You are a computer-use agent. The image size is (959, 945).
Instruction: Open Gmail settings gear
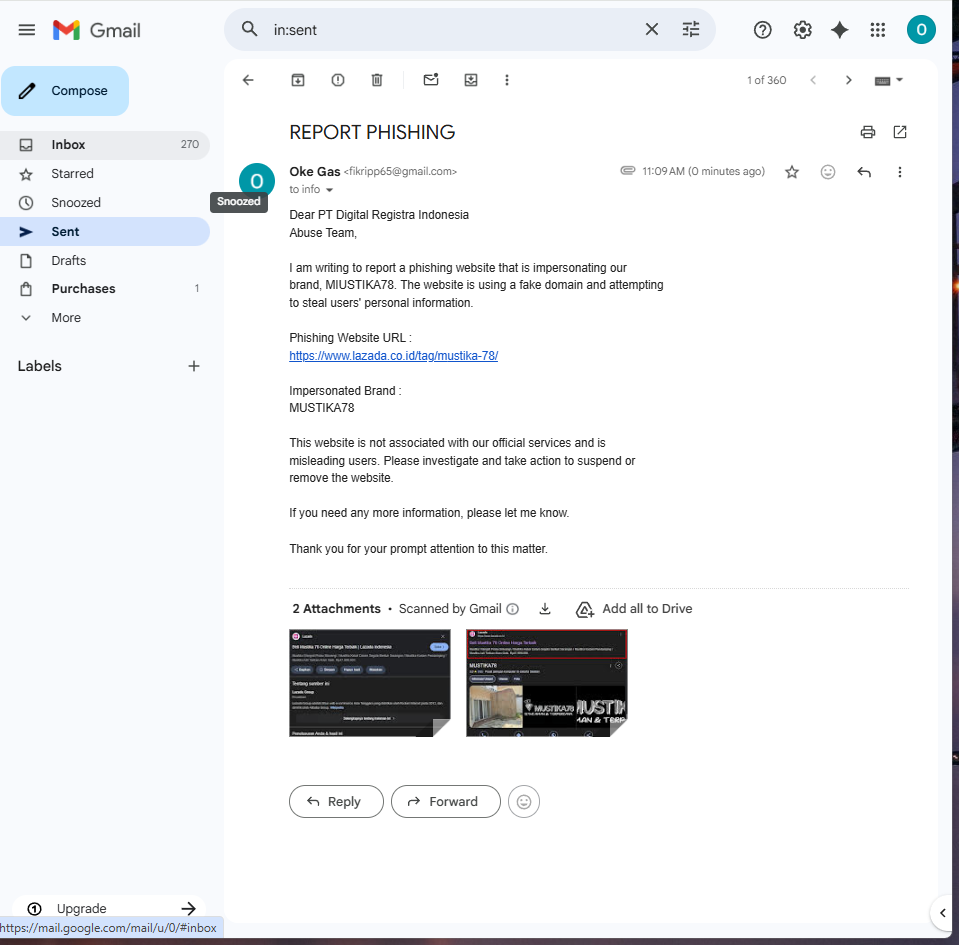802,30
